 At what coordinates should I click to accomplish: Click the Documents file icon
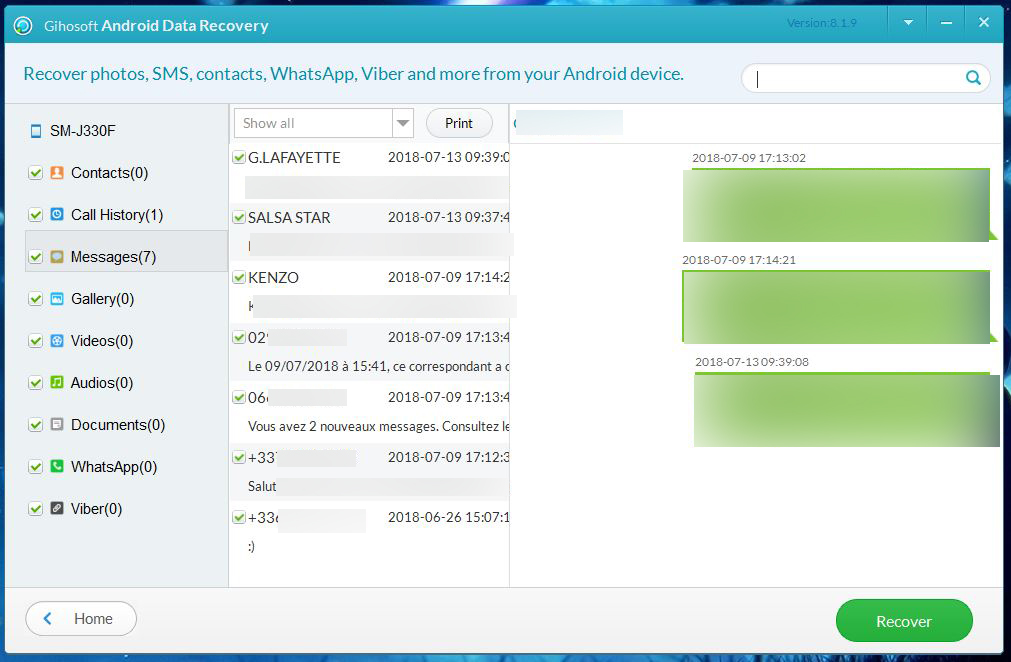[57, 424]
